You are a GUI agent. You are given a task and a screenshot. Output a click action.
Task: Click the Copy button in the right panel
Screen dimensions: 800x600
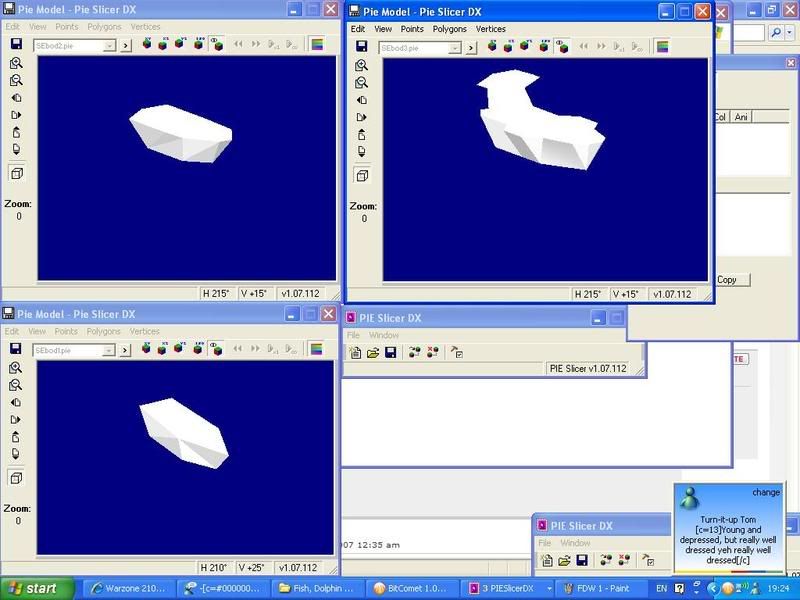click(x=727, y=280)
